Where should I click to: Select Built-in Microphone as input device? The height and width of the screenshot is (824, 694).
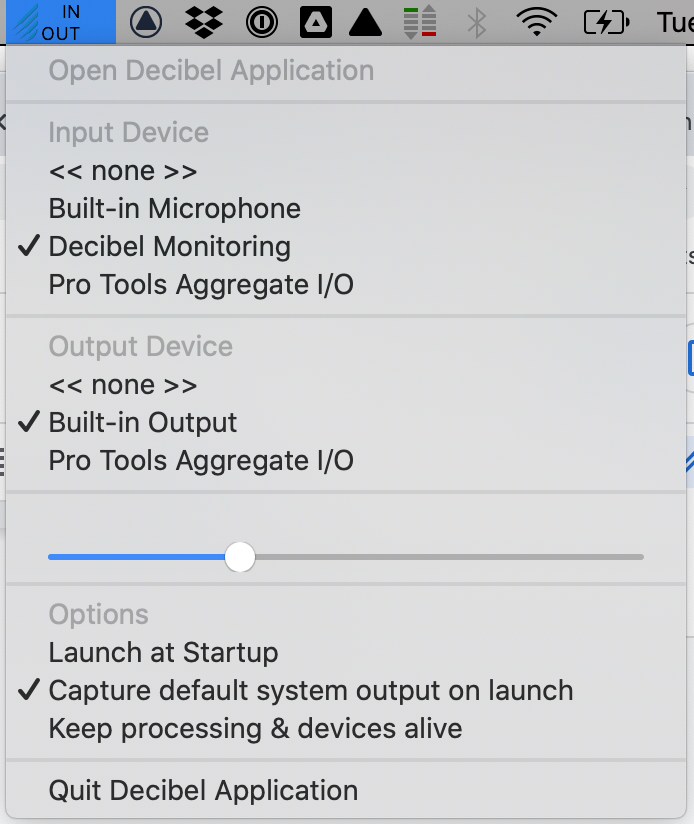pos(174,209)
